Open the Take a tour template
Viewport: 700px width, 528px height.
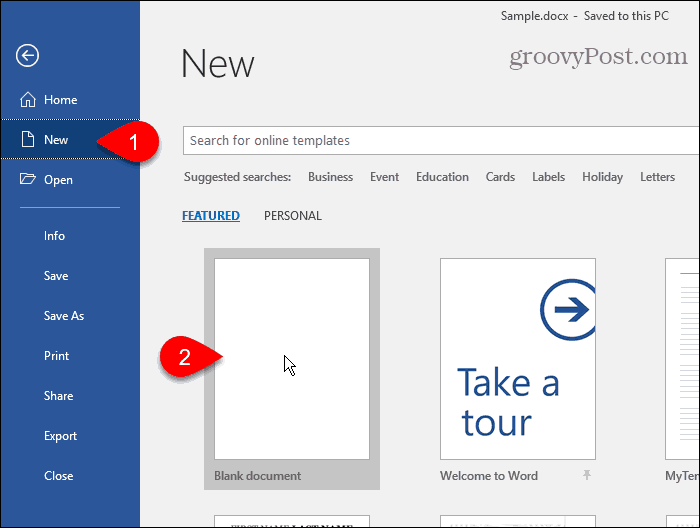click(x=518, y=359)
